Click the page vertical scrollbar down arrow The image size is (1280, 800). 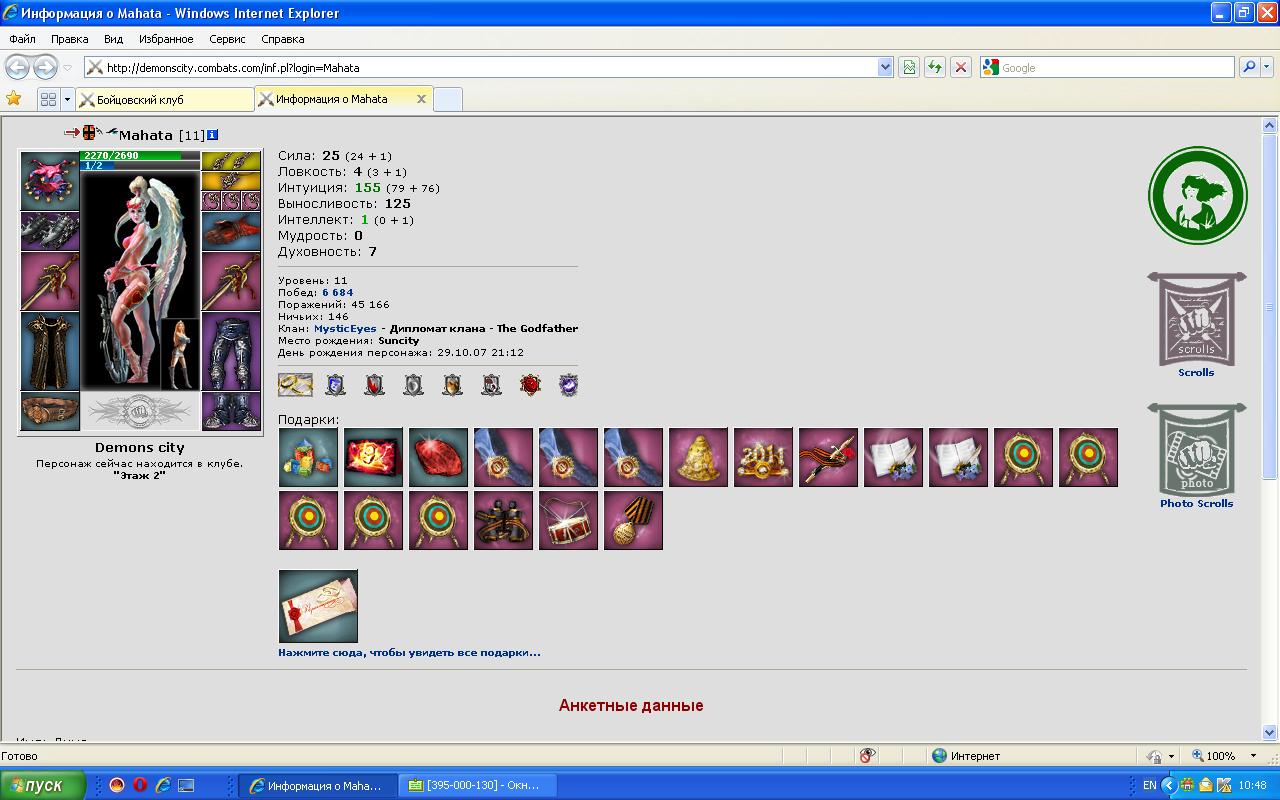point(1270,732)
